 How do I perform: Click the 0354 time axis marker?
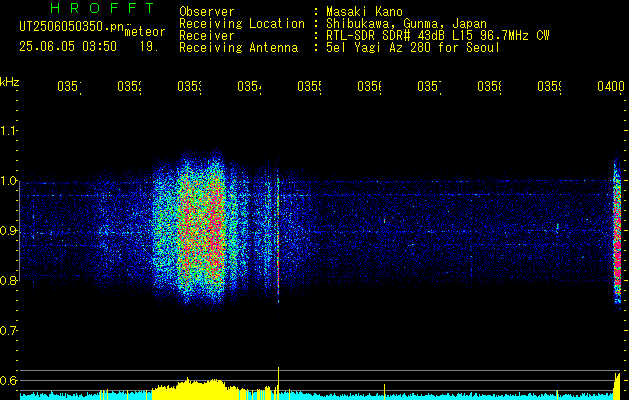point(250,86)
